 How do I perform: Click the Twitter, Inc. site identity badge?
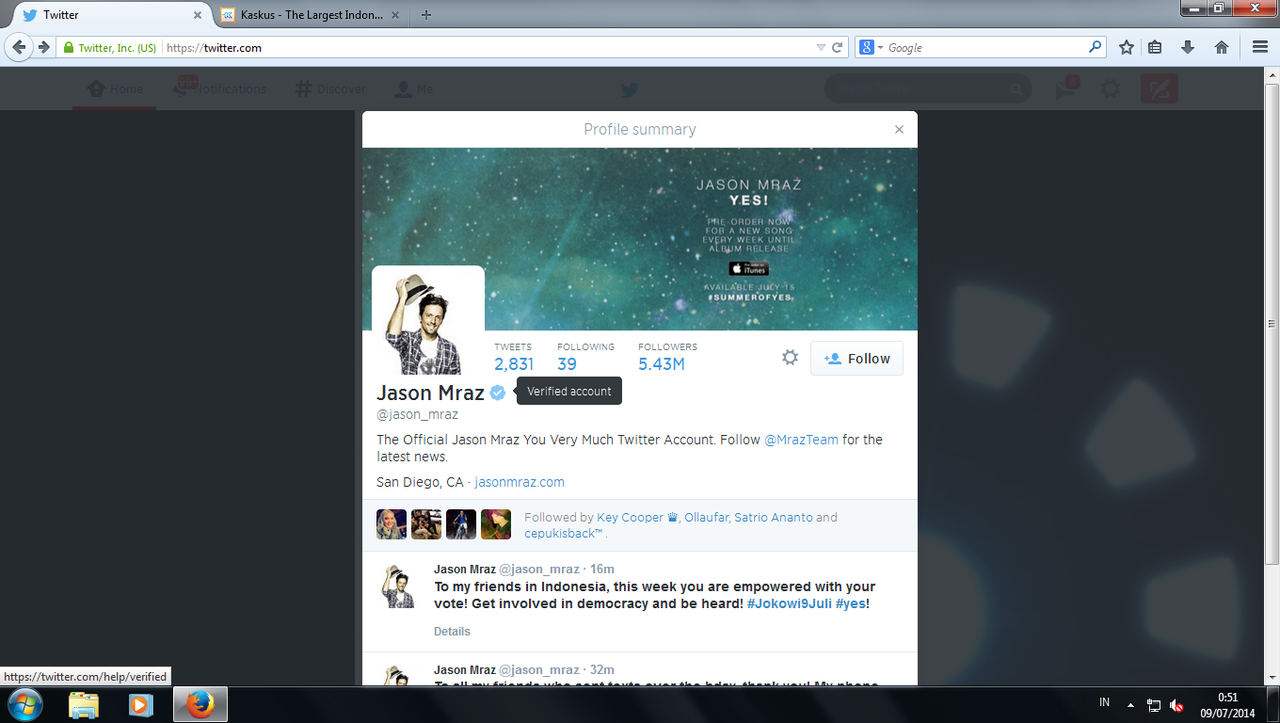110,47
